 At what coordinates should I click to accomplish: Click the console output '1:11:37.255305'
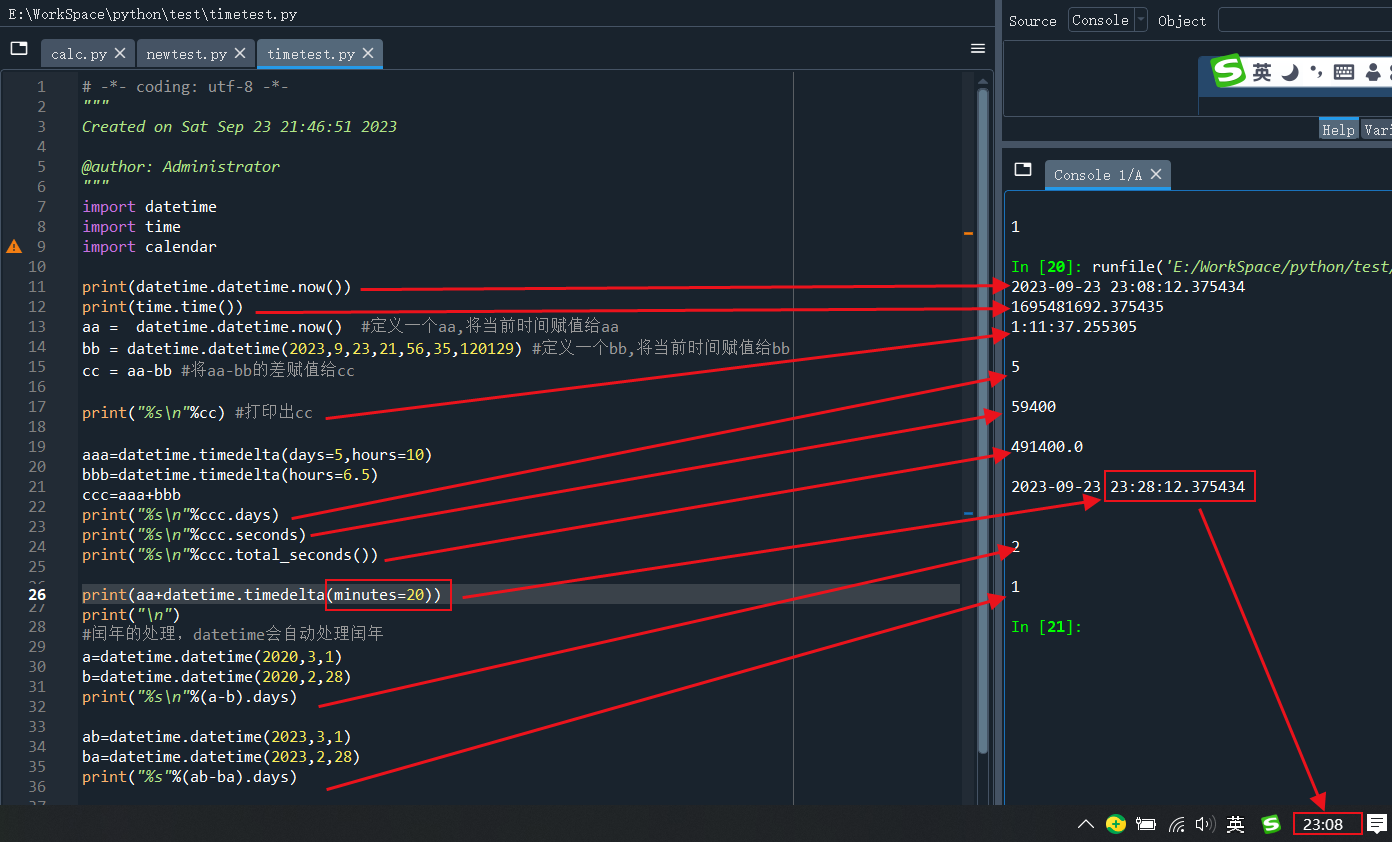tap(1073, 326)
